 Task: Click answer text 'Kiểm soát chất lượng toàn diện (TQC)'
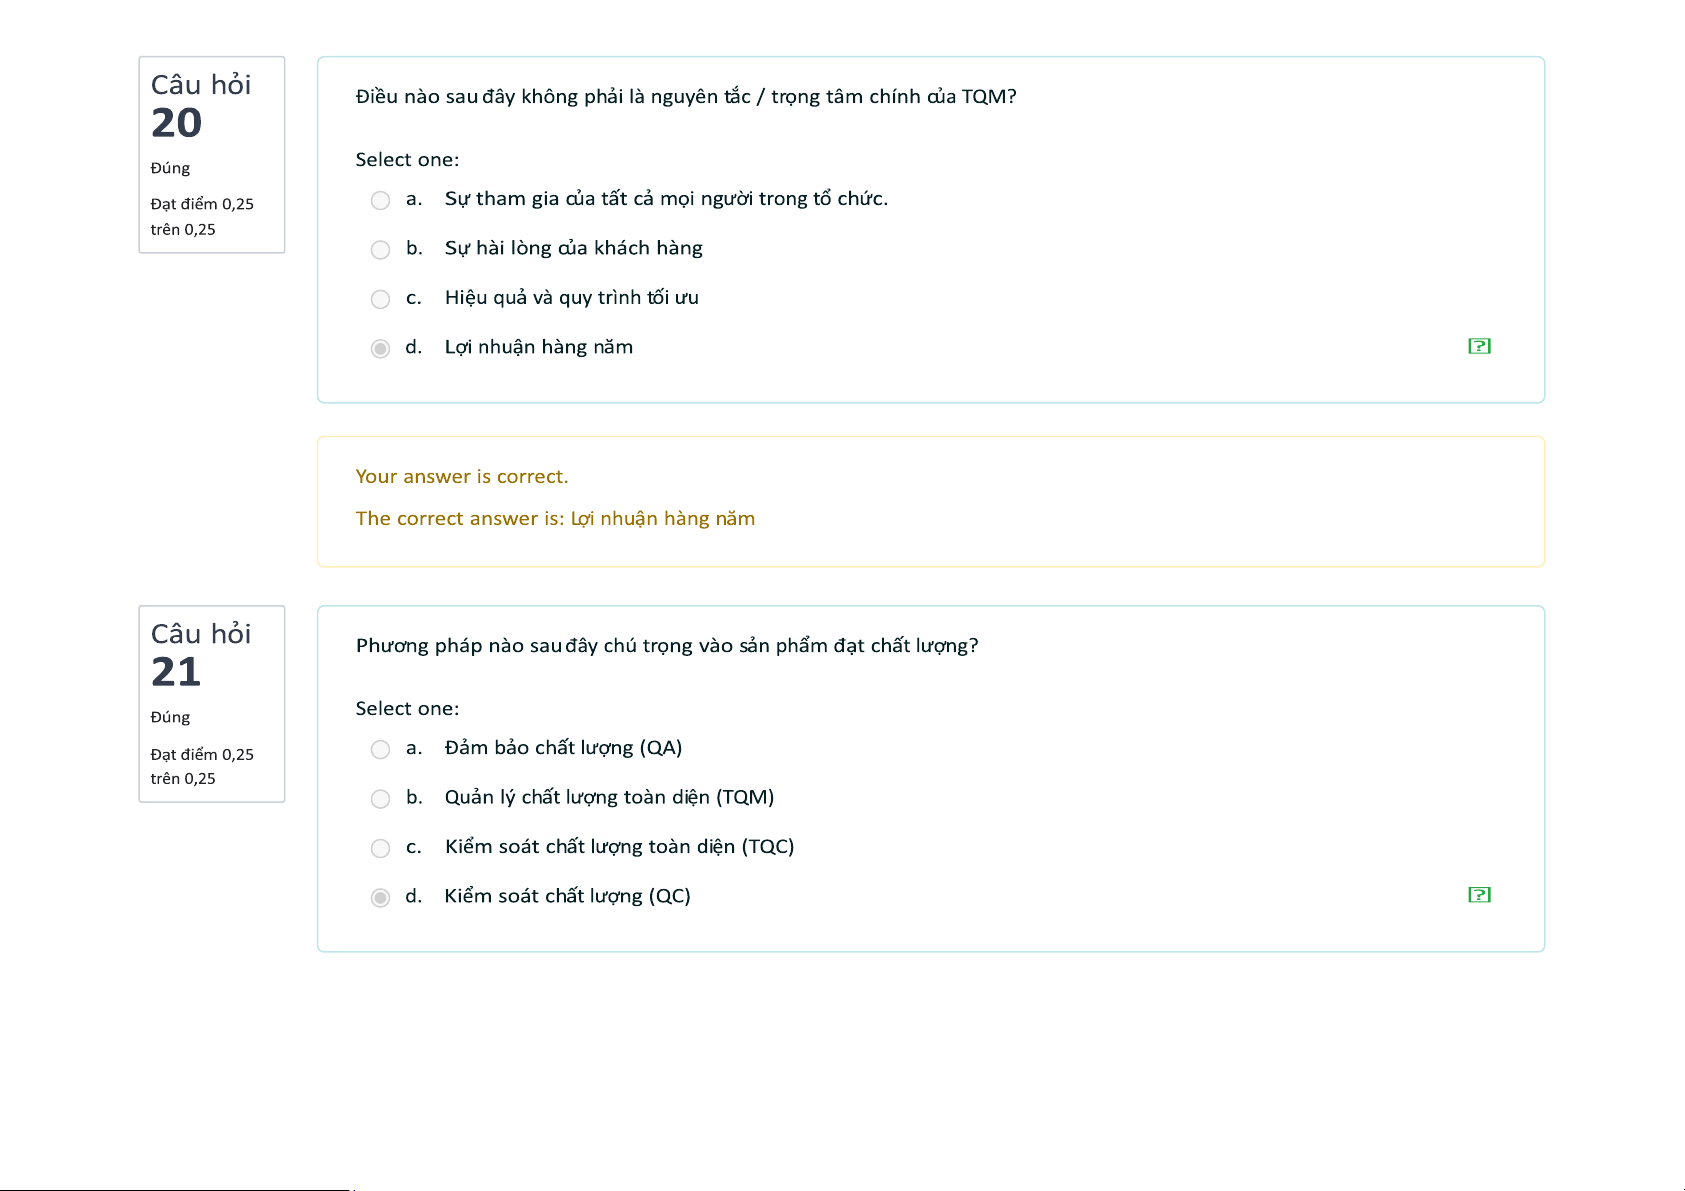point(620,847)
